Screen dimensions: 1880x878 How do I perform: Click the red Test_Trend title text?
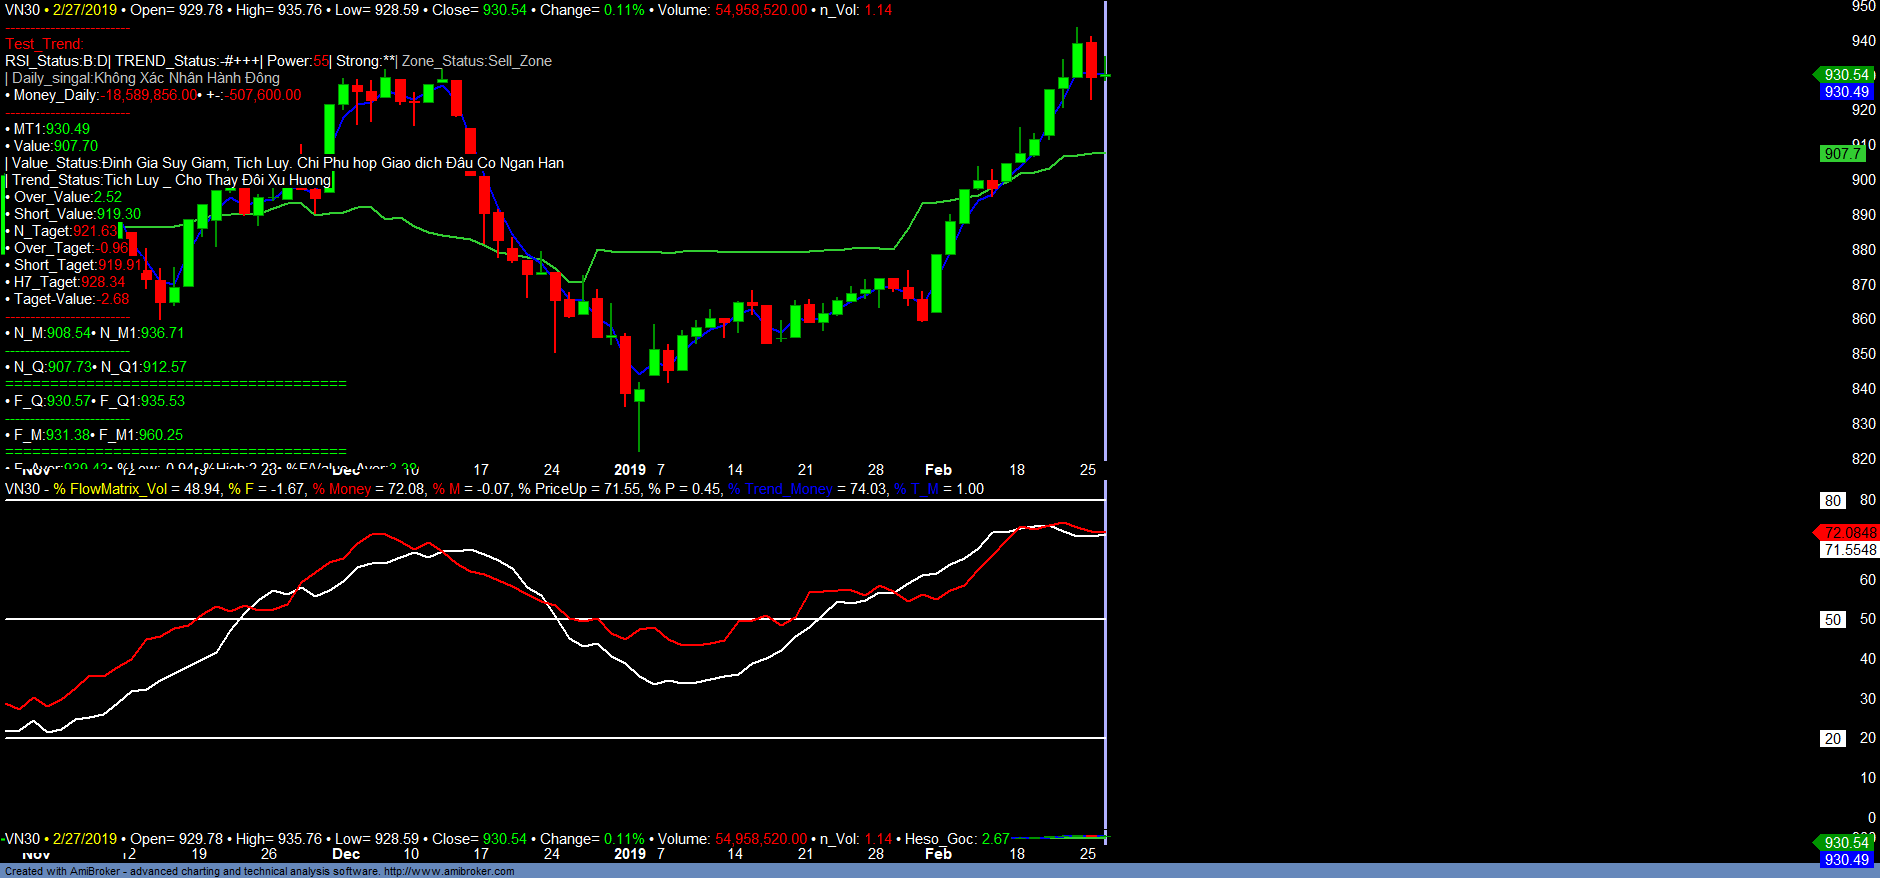tap(45, 44)
